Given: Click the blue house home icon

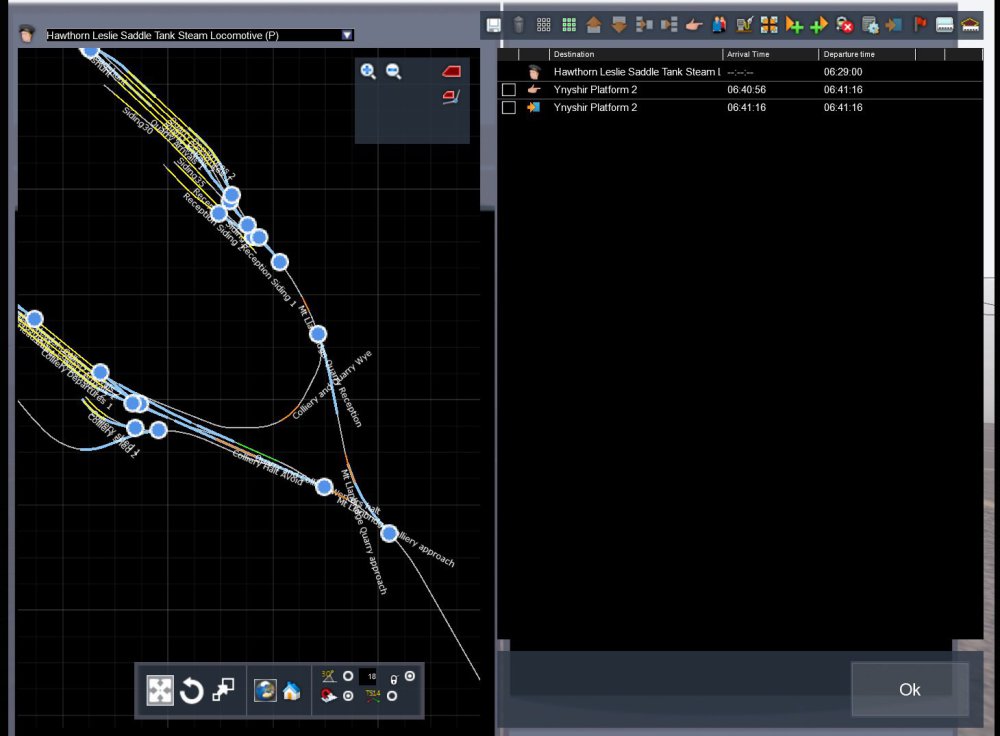Looking at the screenshot, I should coord(291,690).
